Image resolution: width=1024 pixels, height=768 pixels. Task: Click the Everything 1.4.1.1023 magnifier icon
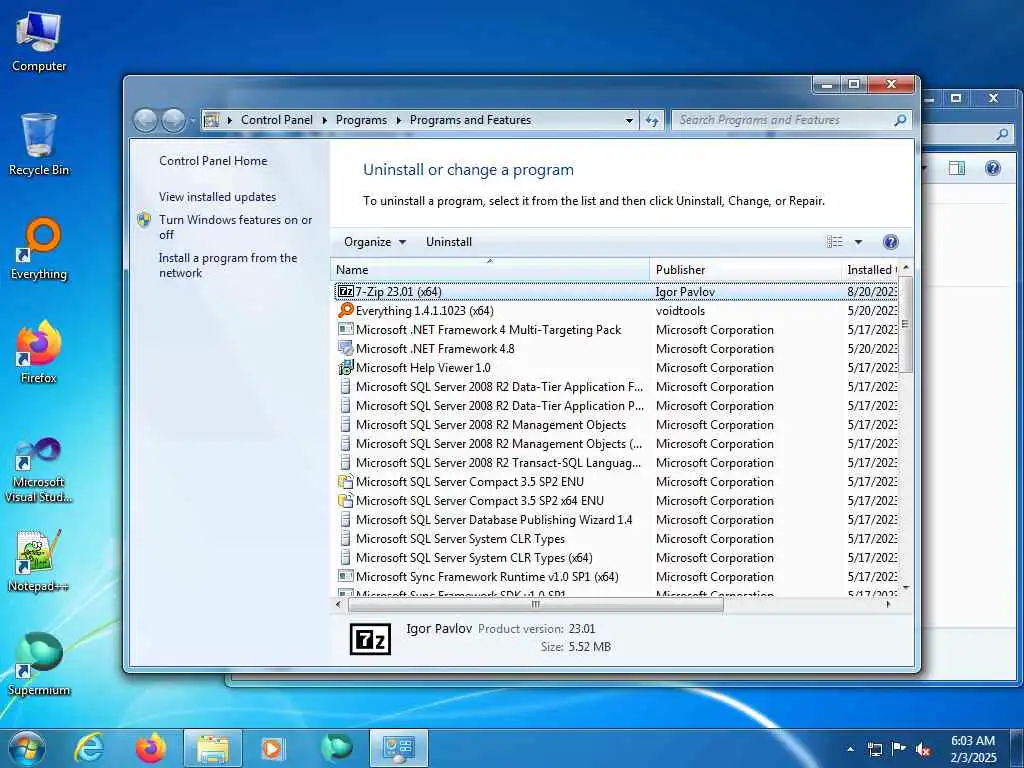346,310
